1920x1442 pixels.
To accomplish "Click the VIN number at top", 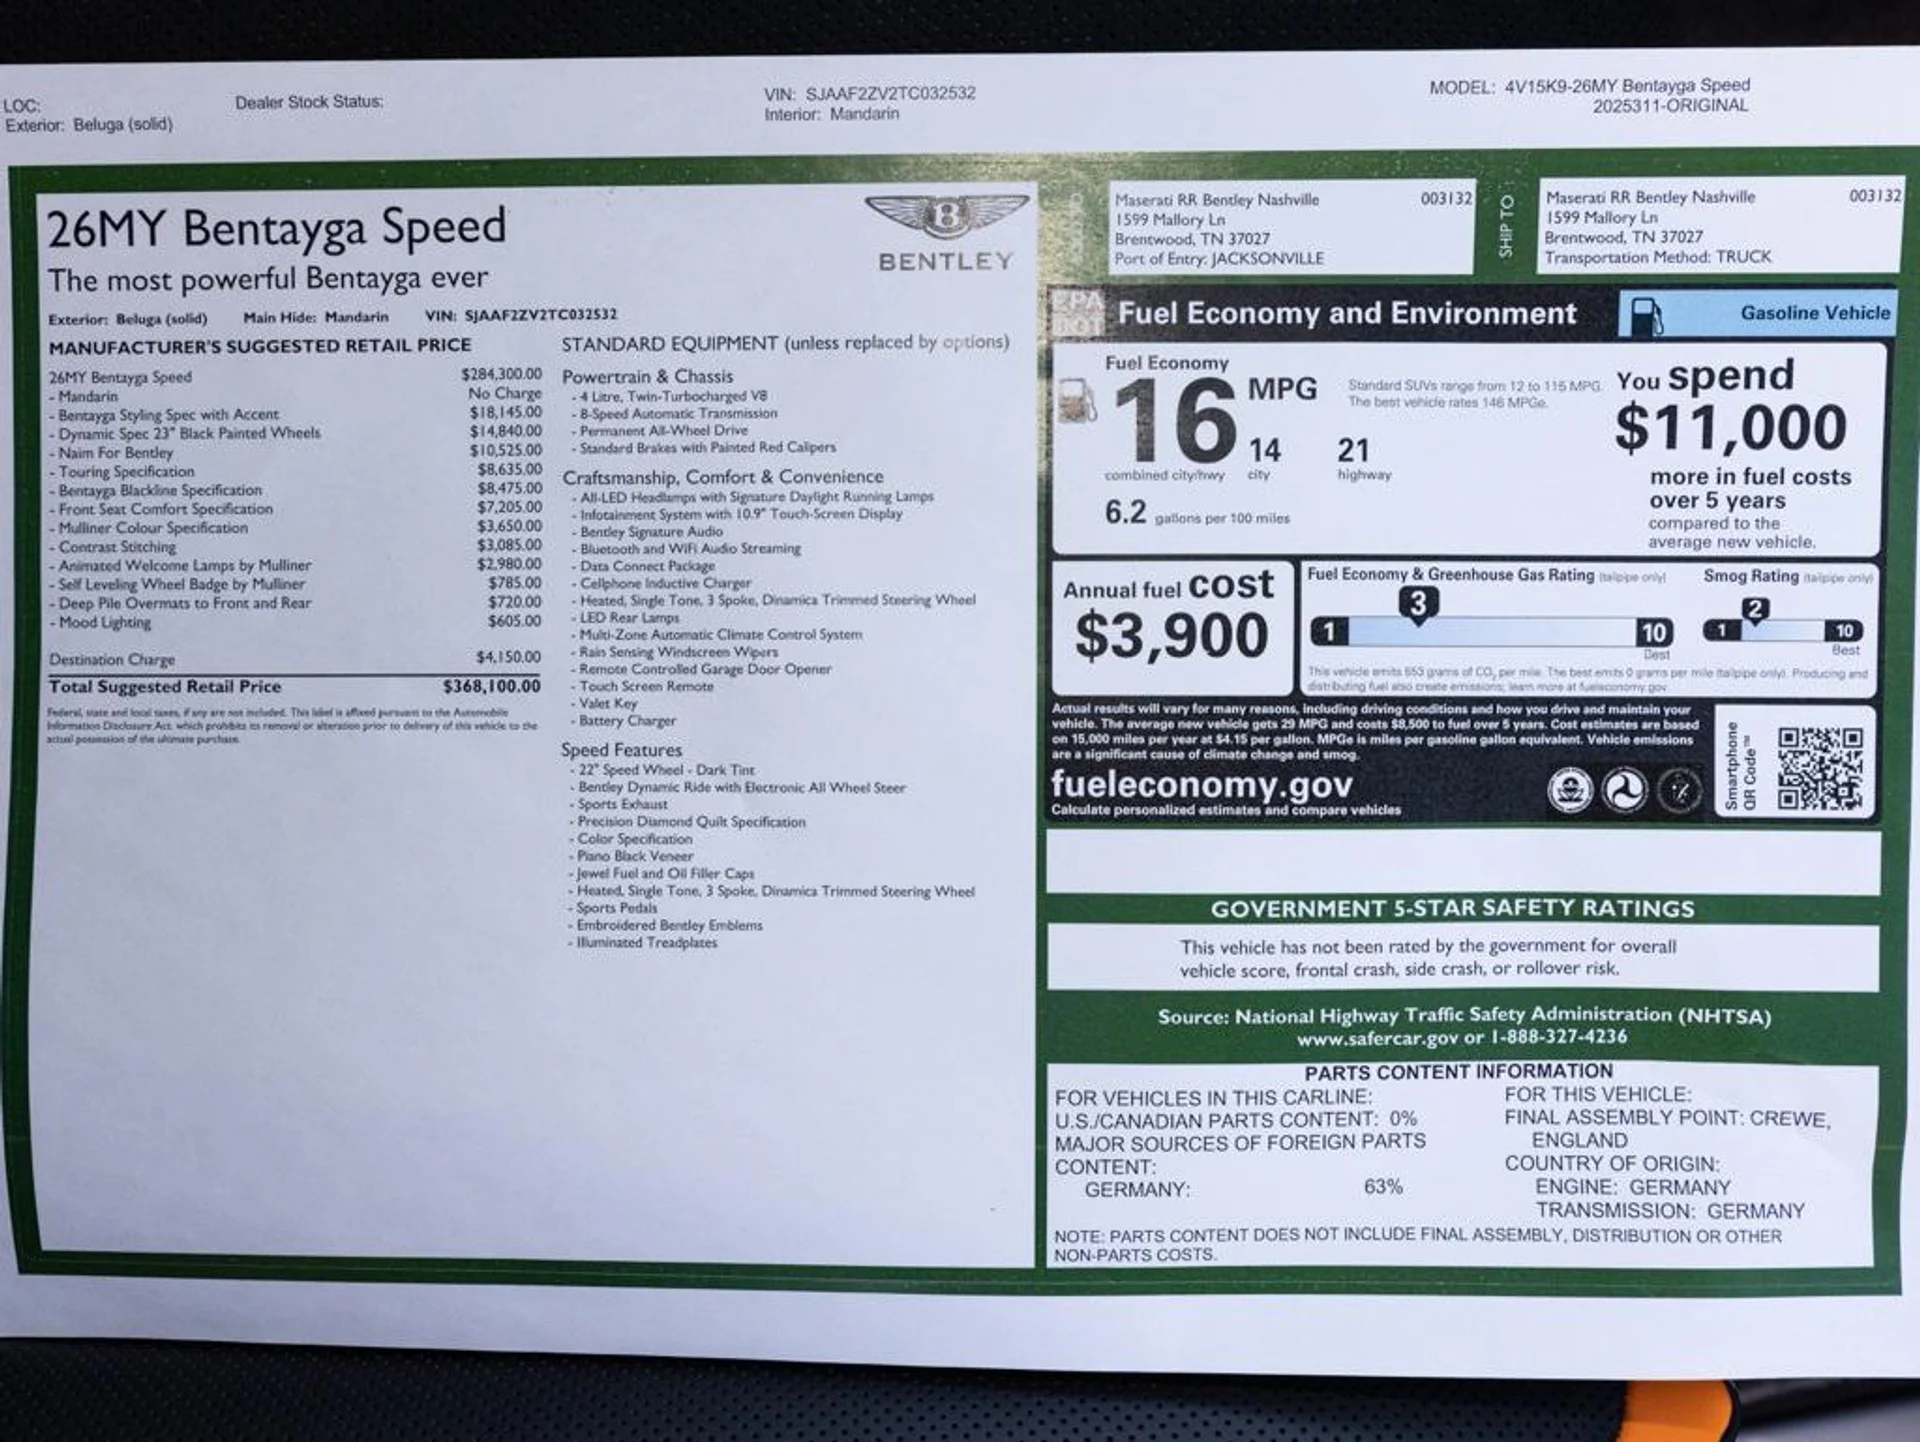I will click(x=890, y=93).
